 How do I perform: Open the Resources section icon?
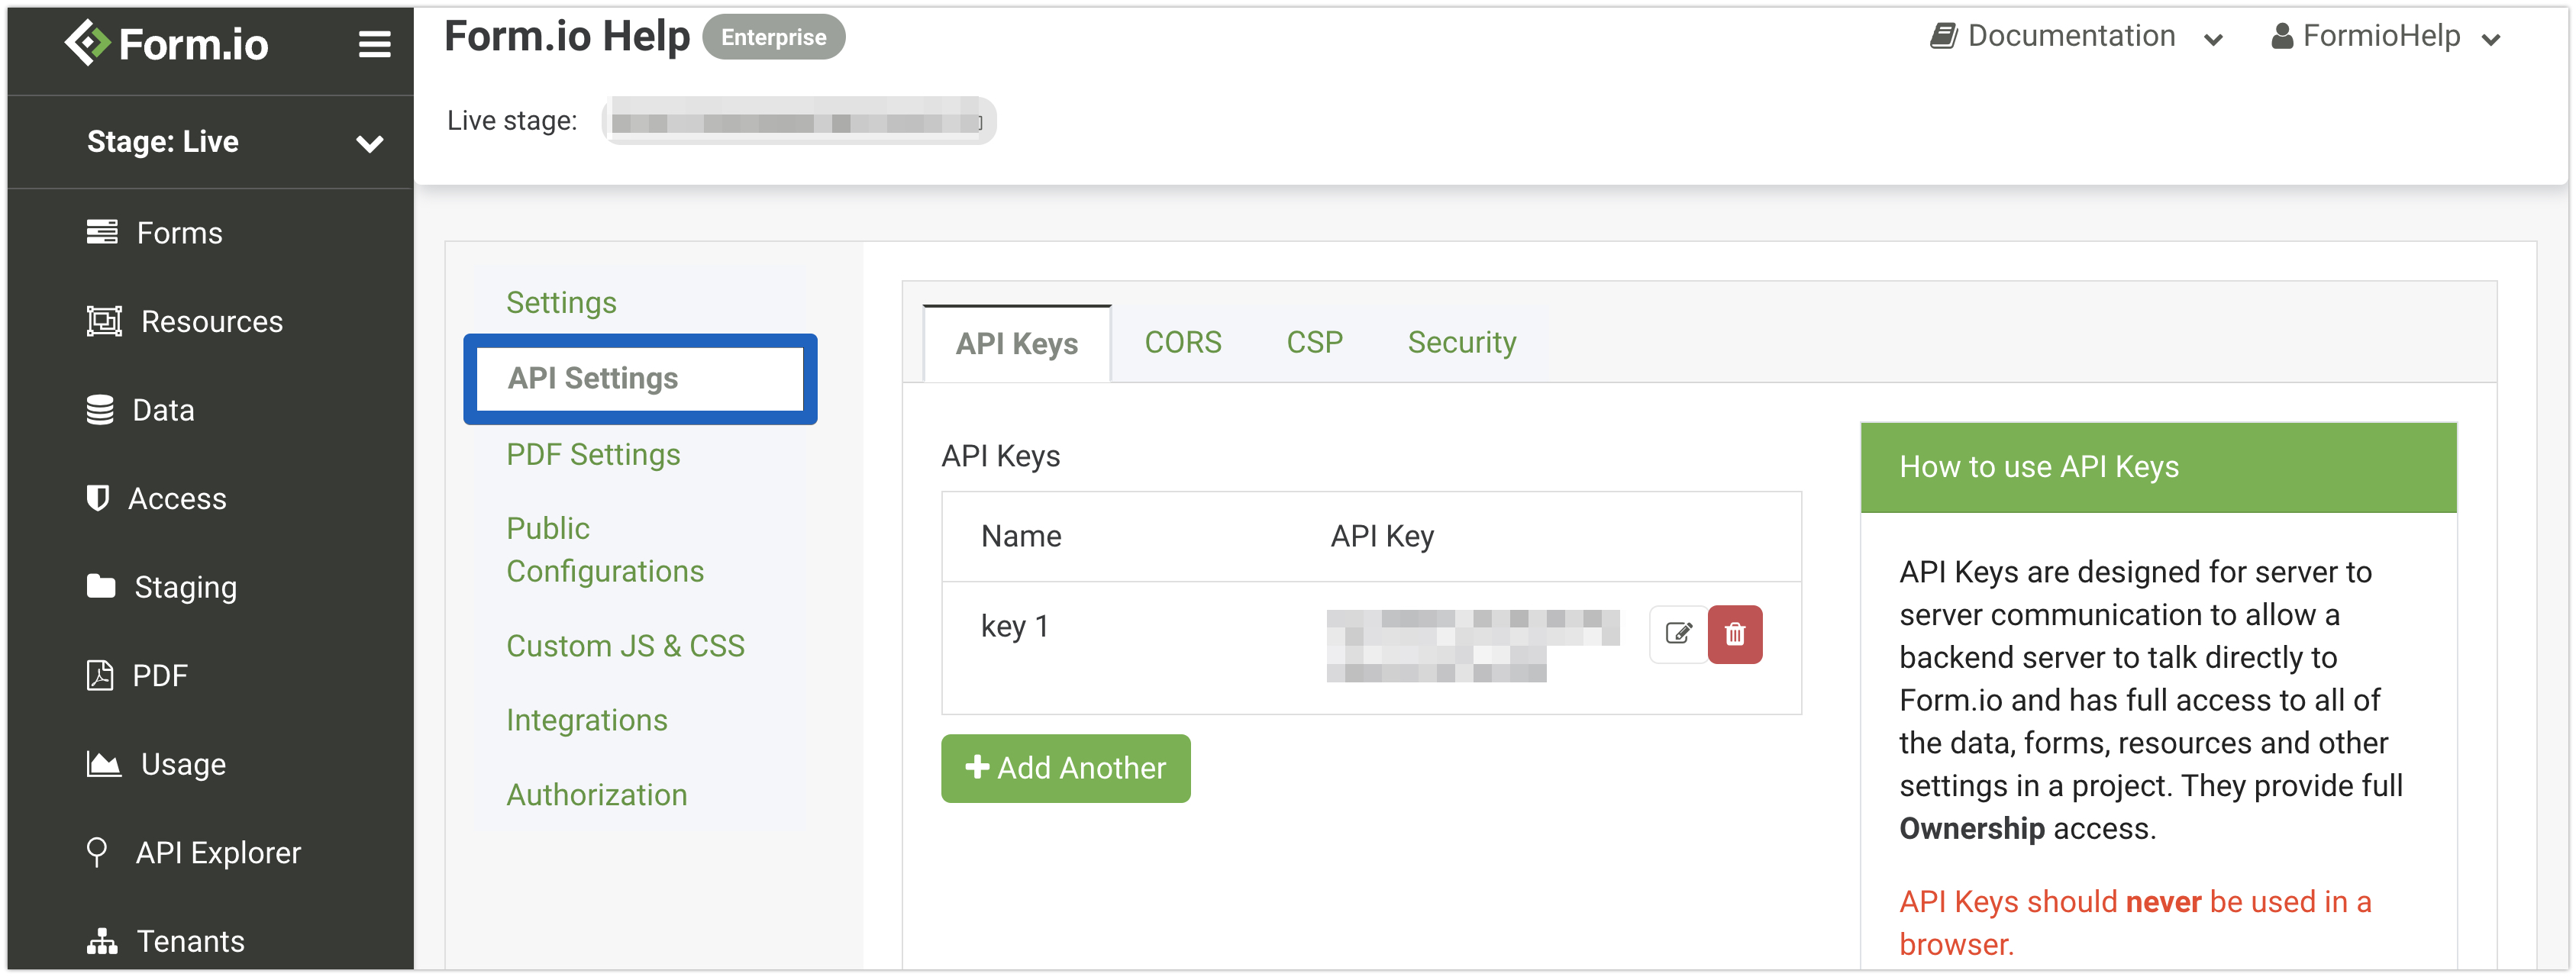[x=104, y=321]
